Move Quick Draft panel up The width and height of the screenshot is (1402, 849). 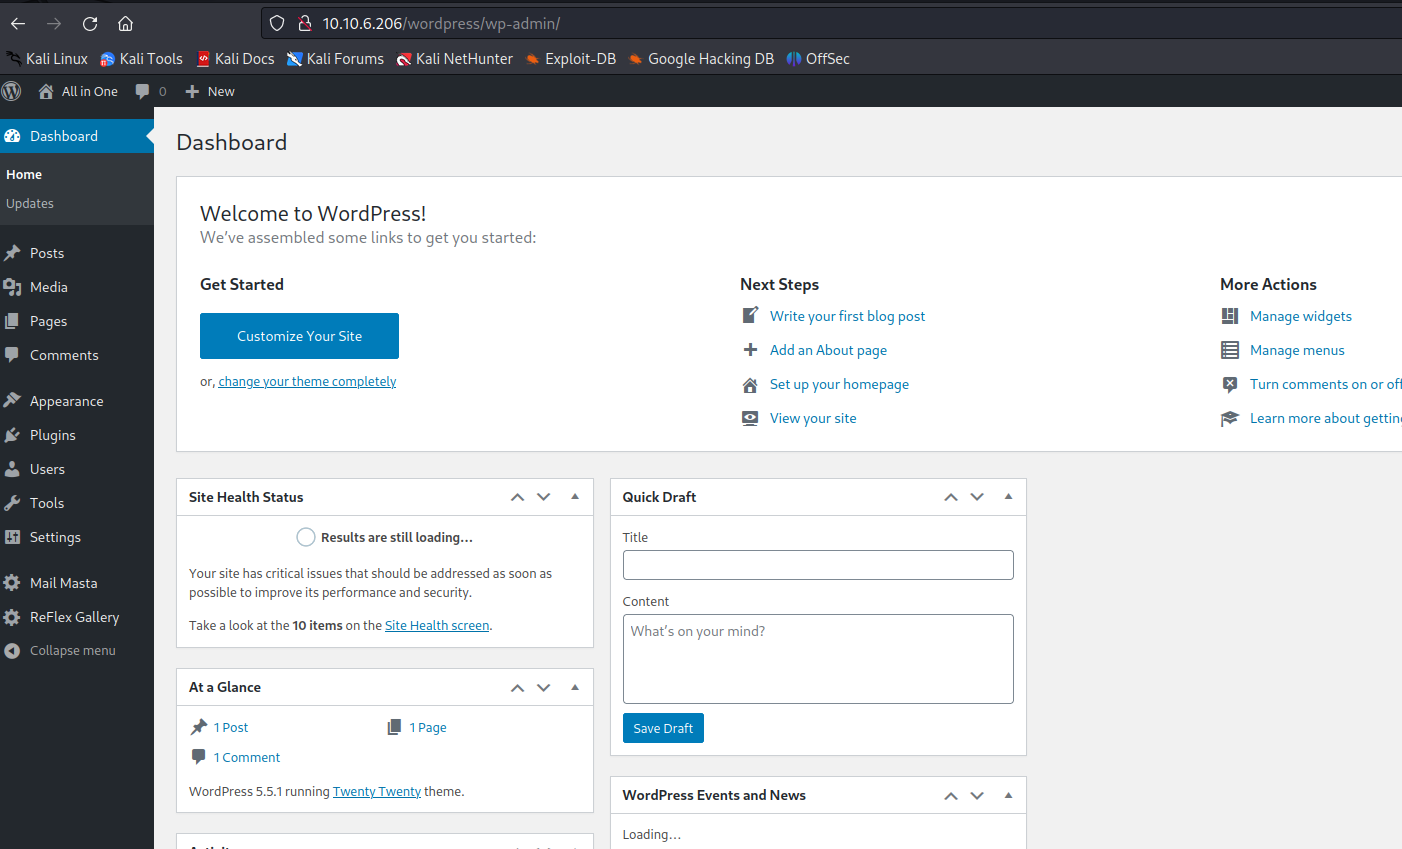click(x=951, y=497)
